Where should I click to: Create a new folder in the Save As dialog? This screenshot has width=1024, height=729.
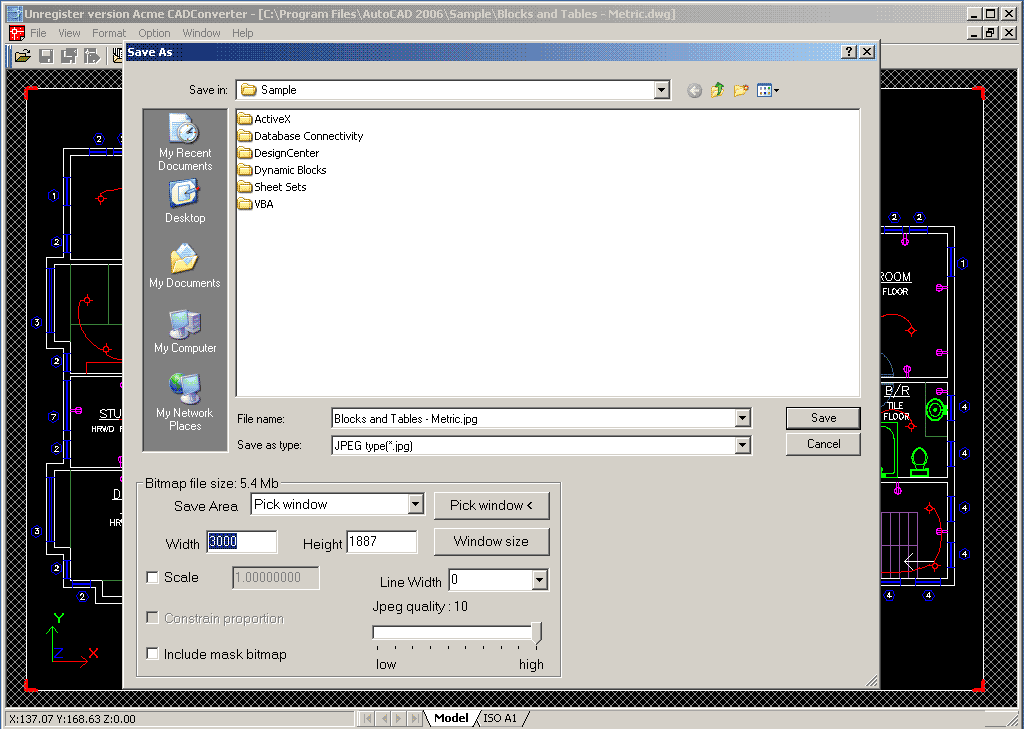tap(741, 89)
